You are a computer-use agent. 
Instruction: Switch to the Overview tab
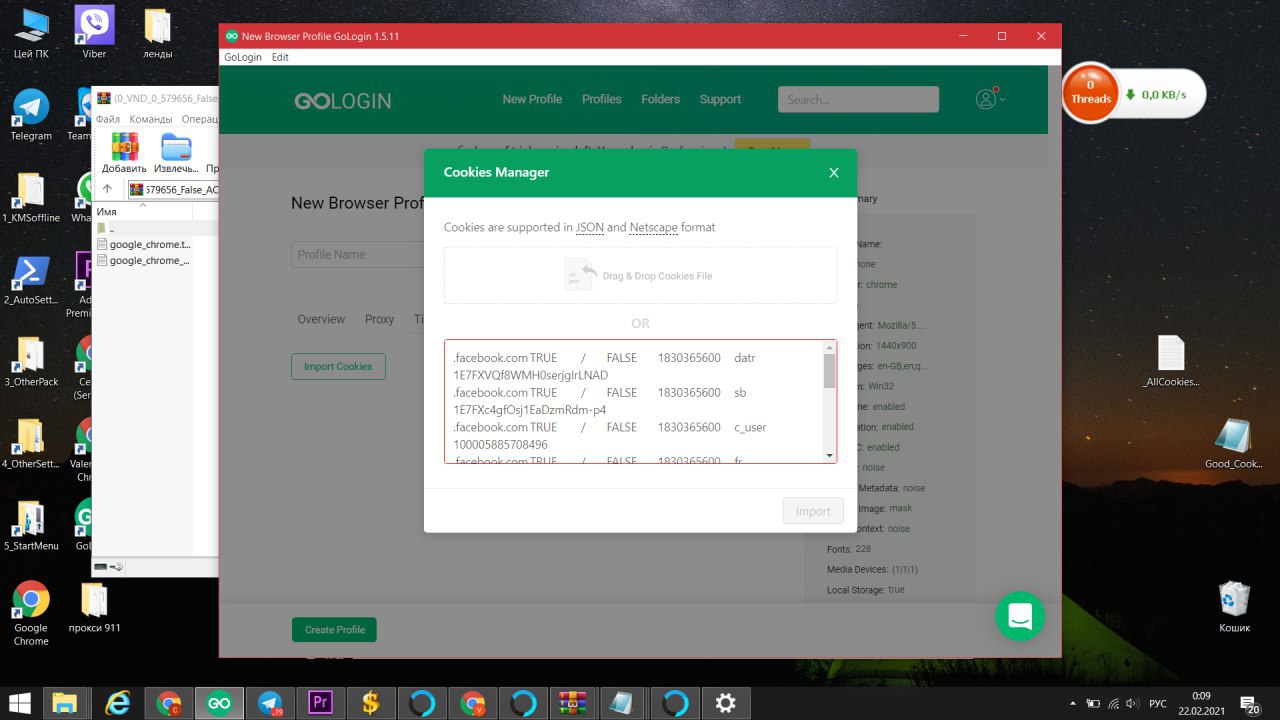click(321, 319)
